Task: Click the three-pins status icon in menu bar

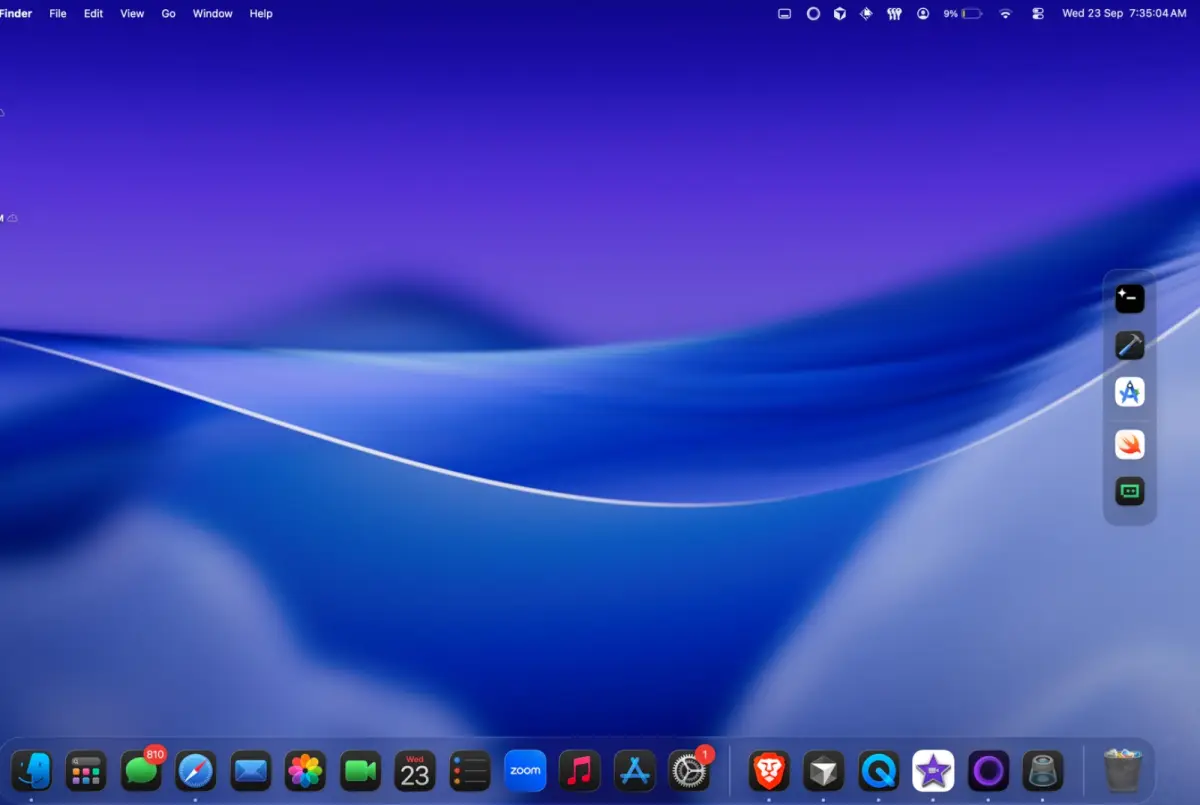Action: pos(894,14)
